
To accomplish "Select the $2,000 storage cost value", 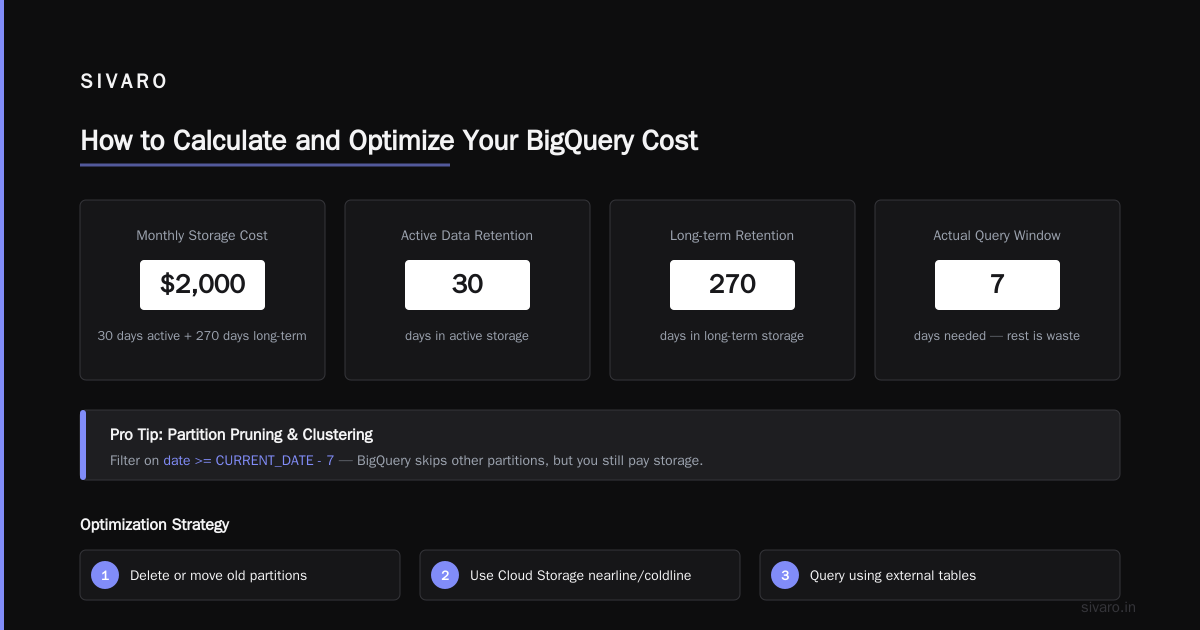I will (x=202, y=285).
